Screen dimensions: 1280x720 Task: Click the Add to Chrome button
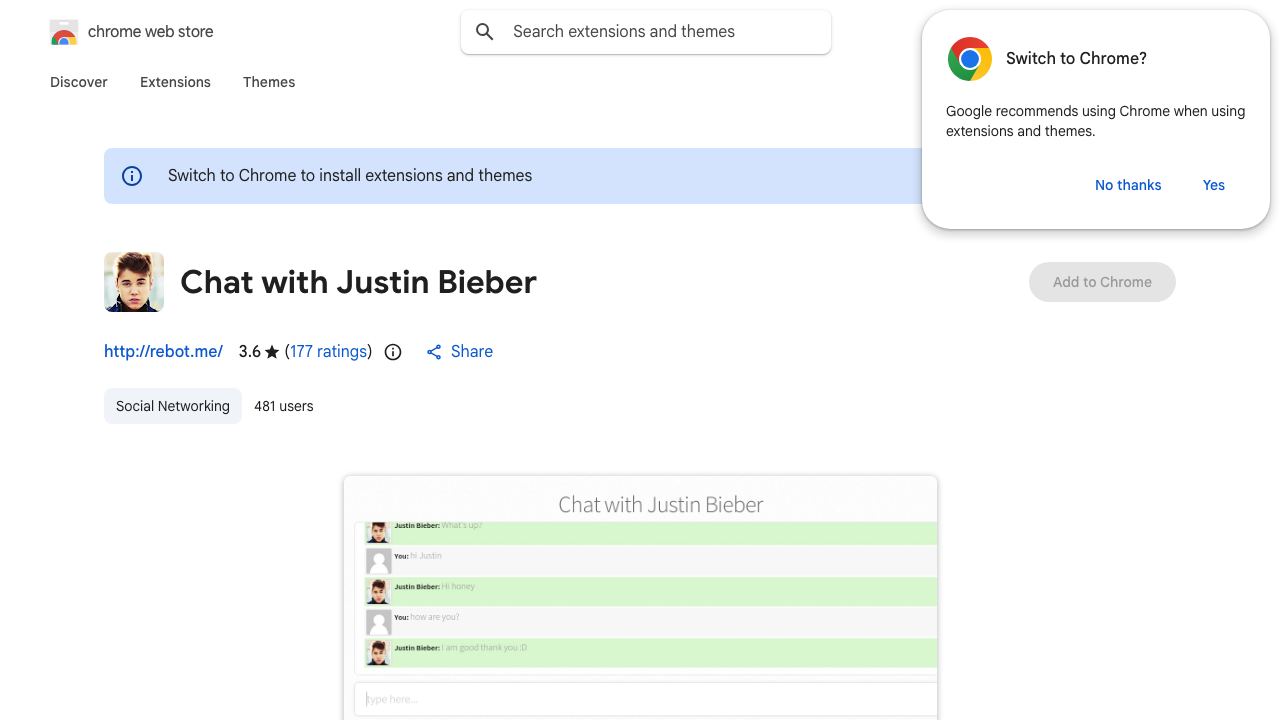tap(1102, 282)
